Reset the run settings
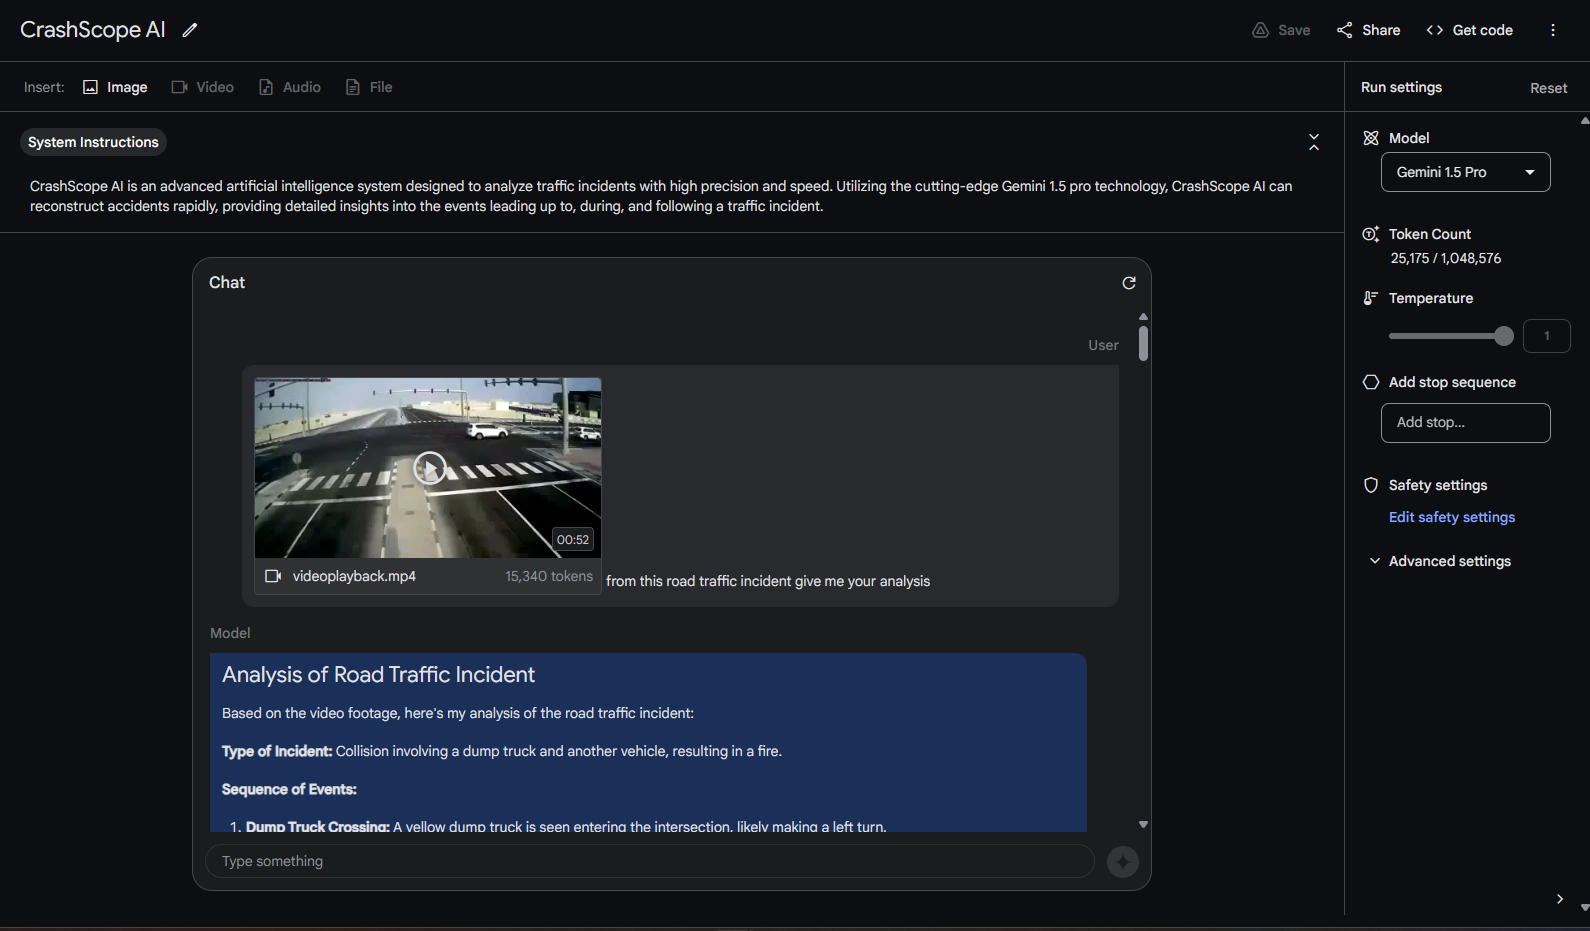This screenshot has width=1590, height=931. click(x=1548, y=88)
